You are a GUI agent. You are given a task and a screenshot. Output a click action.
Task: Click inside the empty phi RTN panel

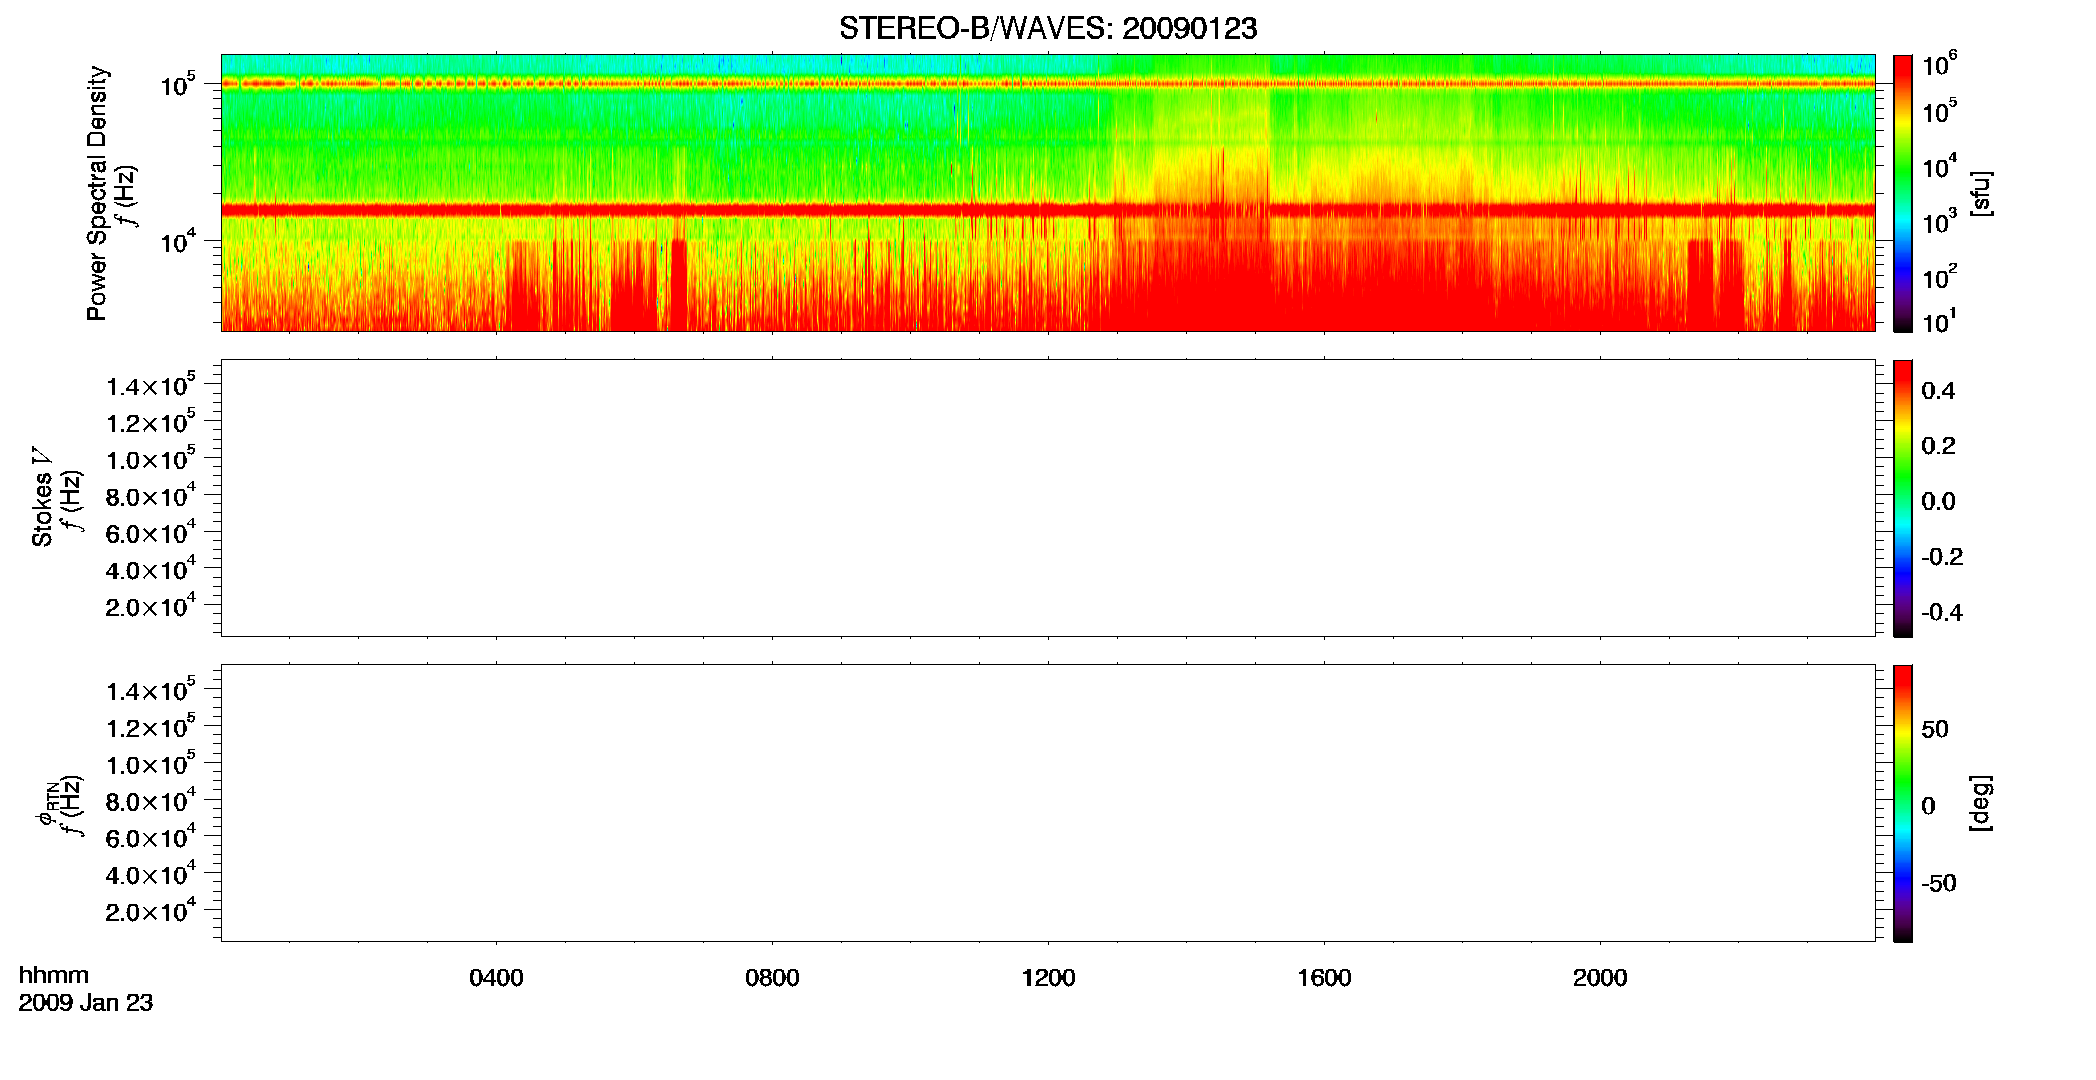[x=1048, y=803]
